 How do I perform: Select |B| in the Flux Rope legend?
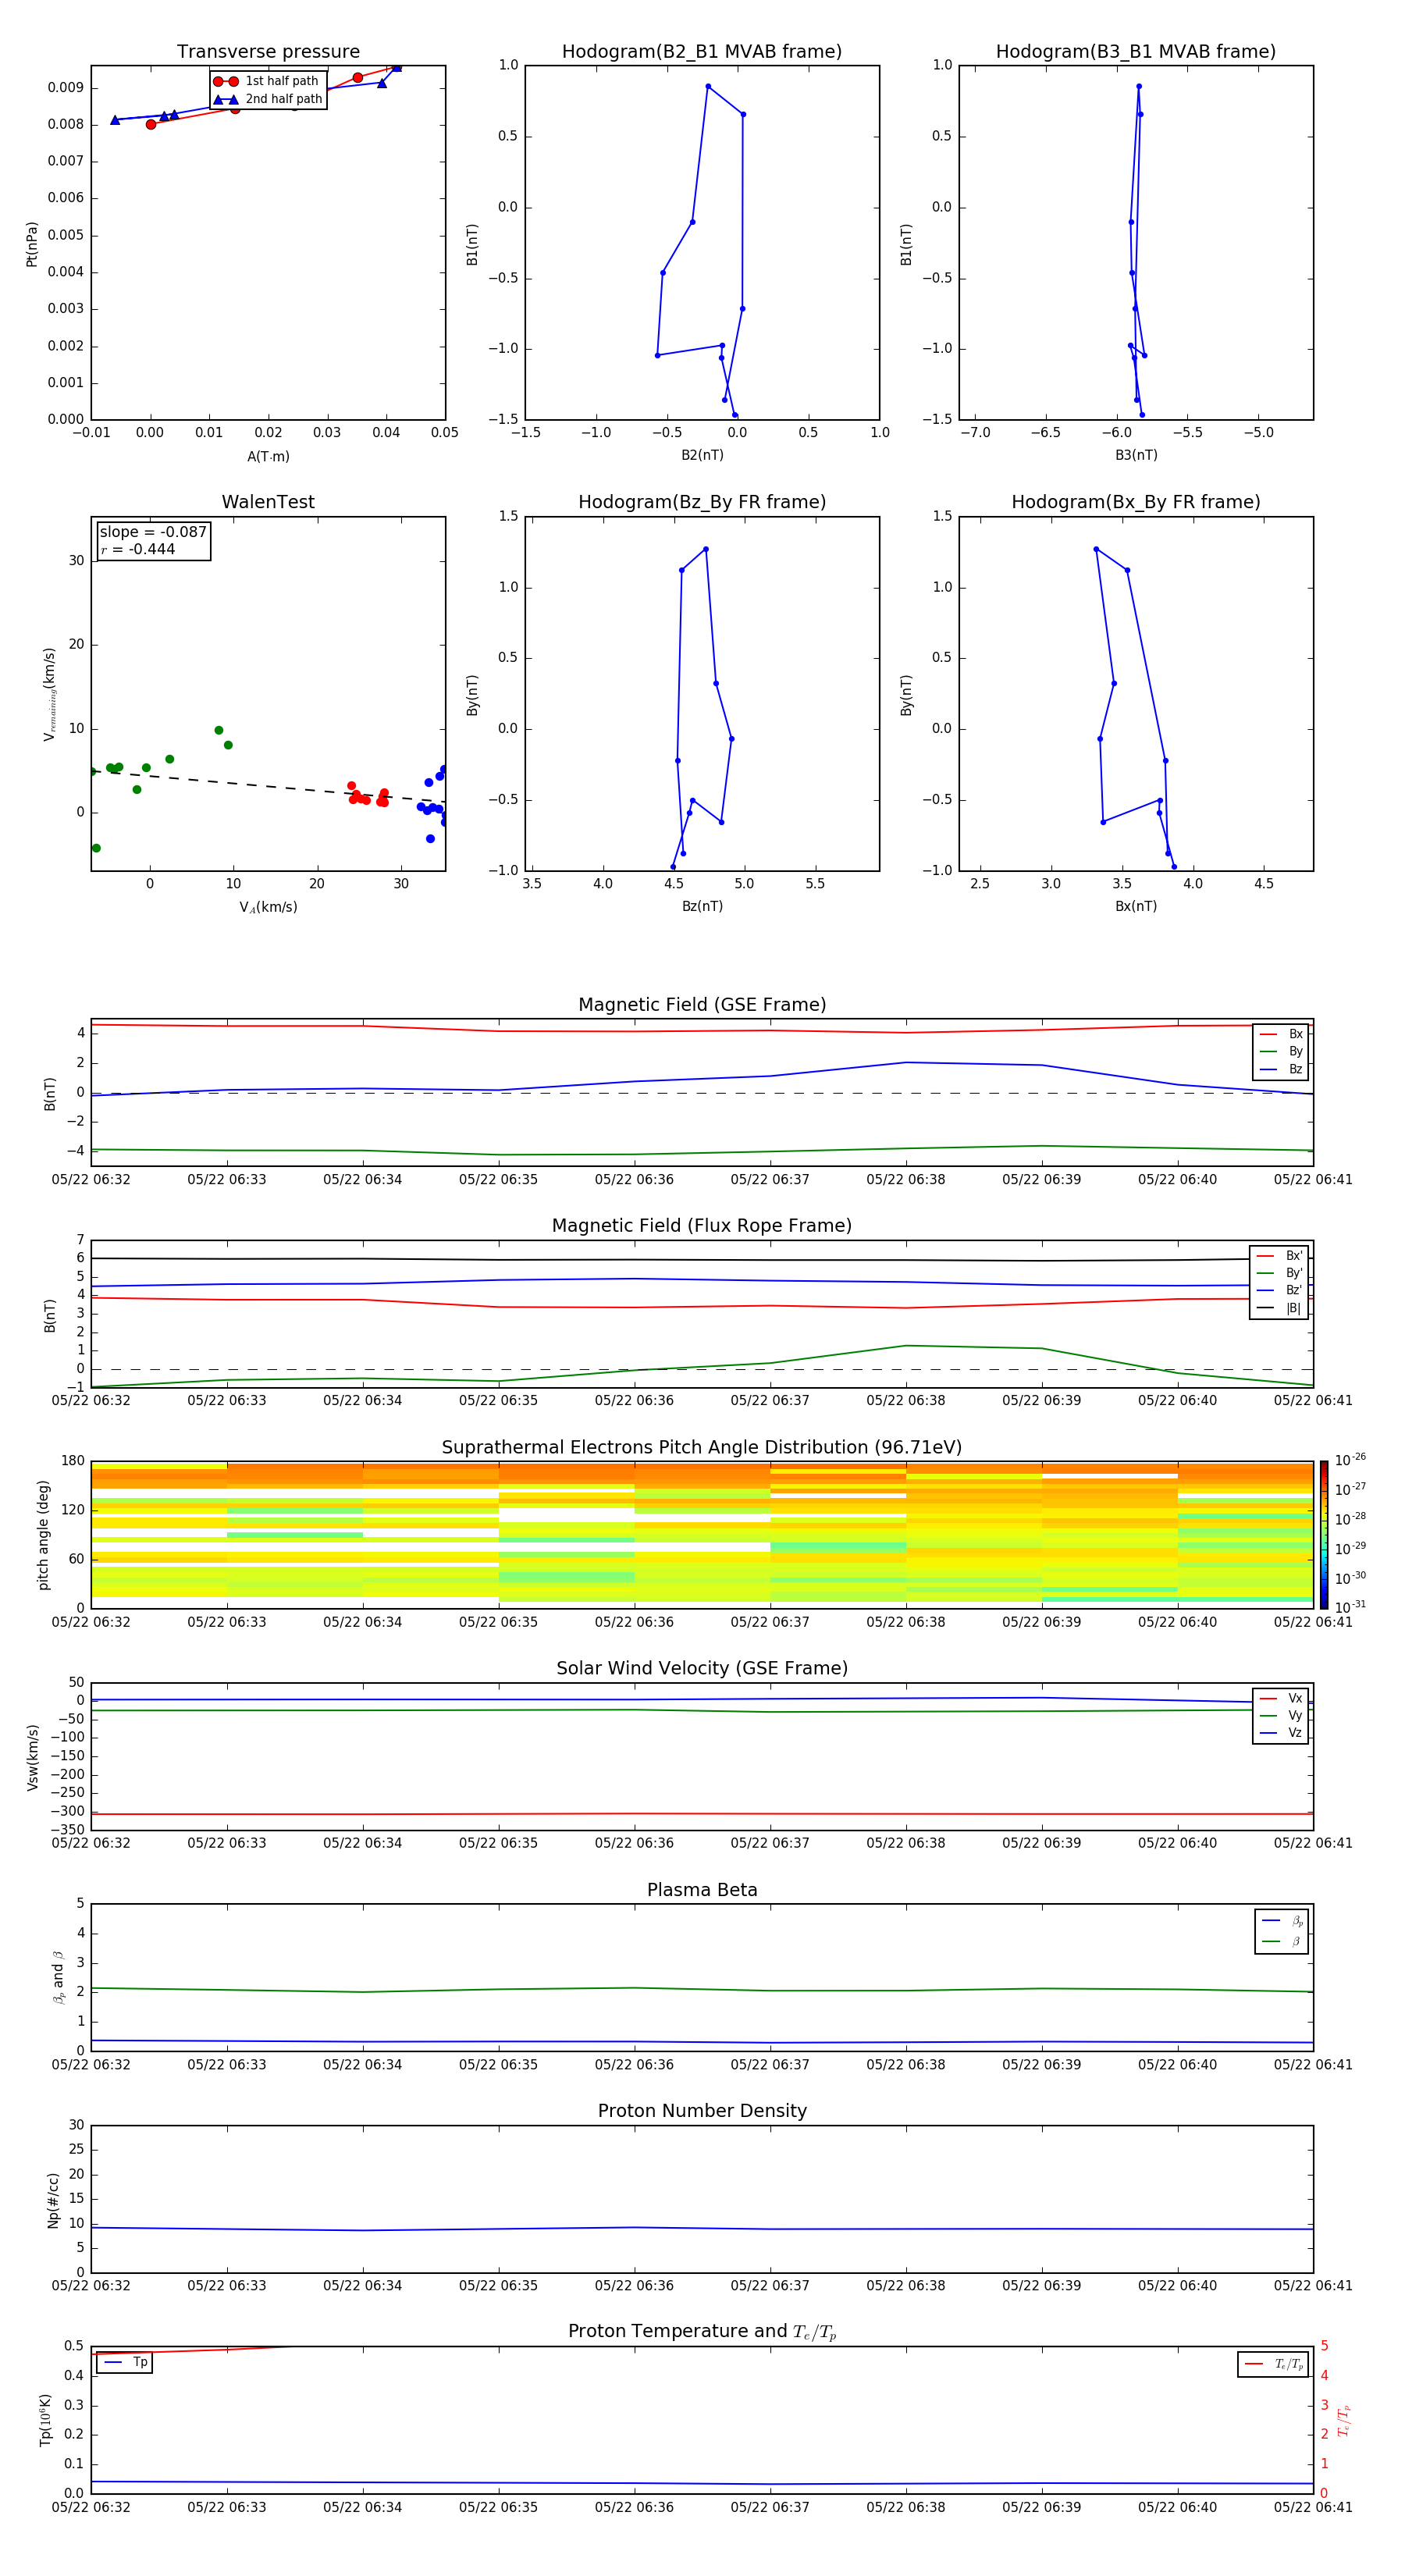(1280, 1308)
